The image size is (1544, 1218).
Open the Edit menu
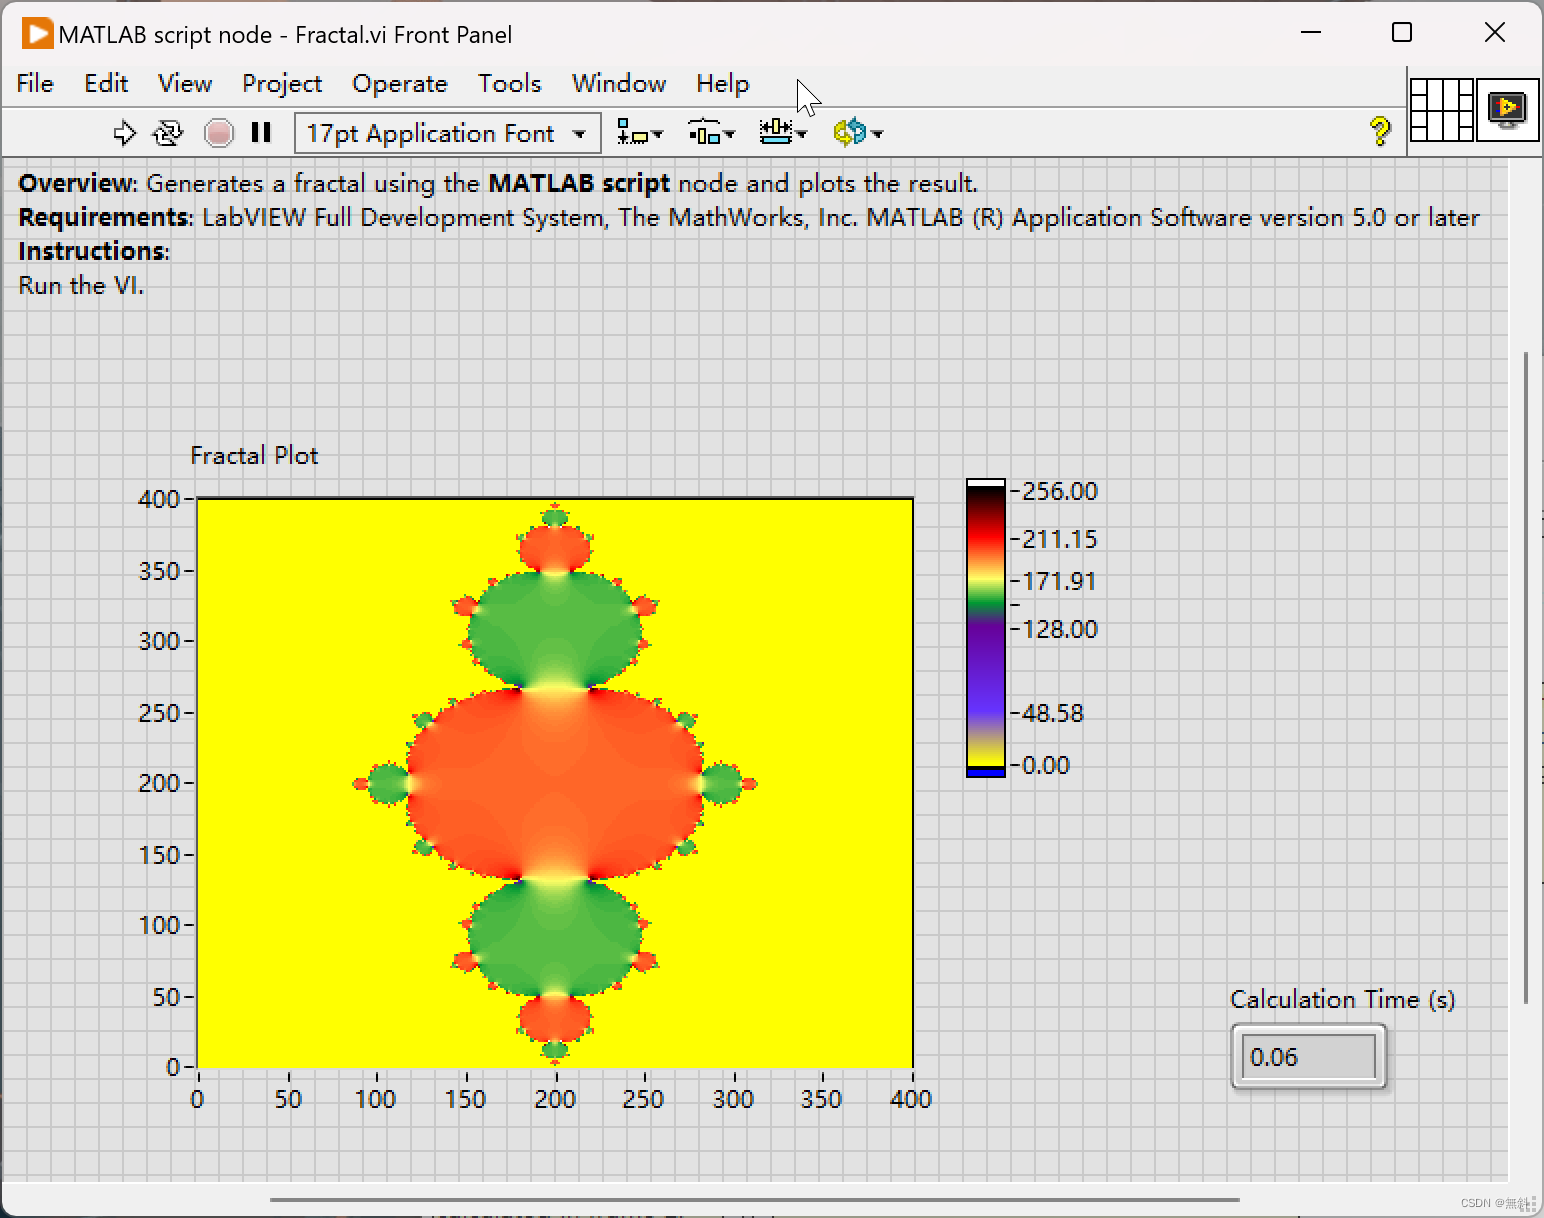tap(106, 84)
